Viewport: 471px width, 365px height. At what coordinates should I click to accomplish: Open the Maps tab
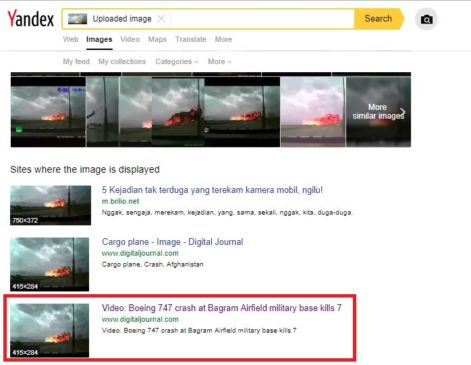point(157,39)
